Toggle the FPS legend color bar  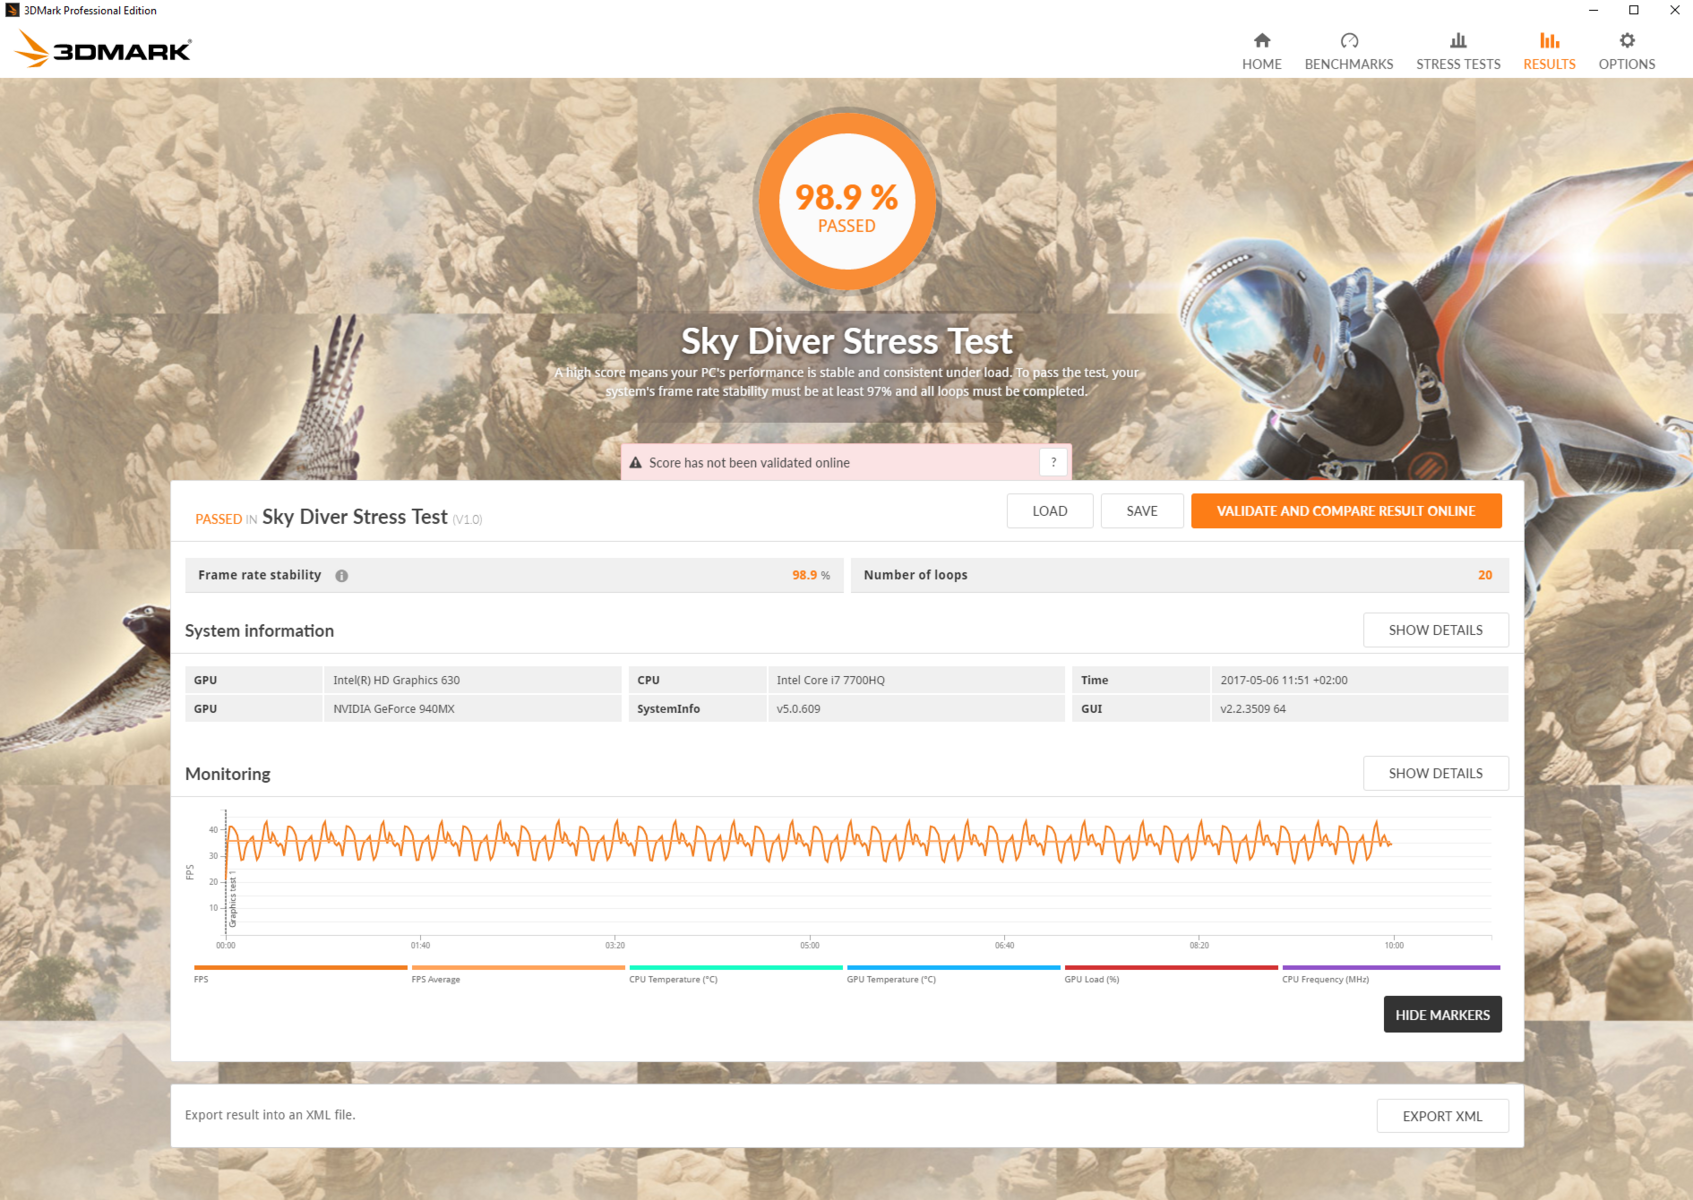[301, 968]
